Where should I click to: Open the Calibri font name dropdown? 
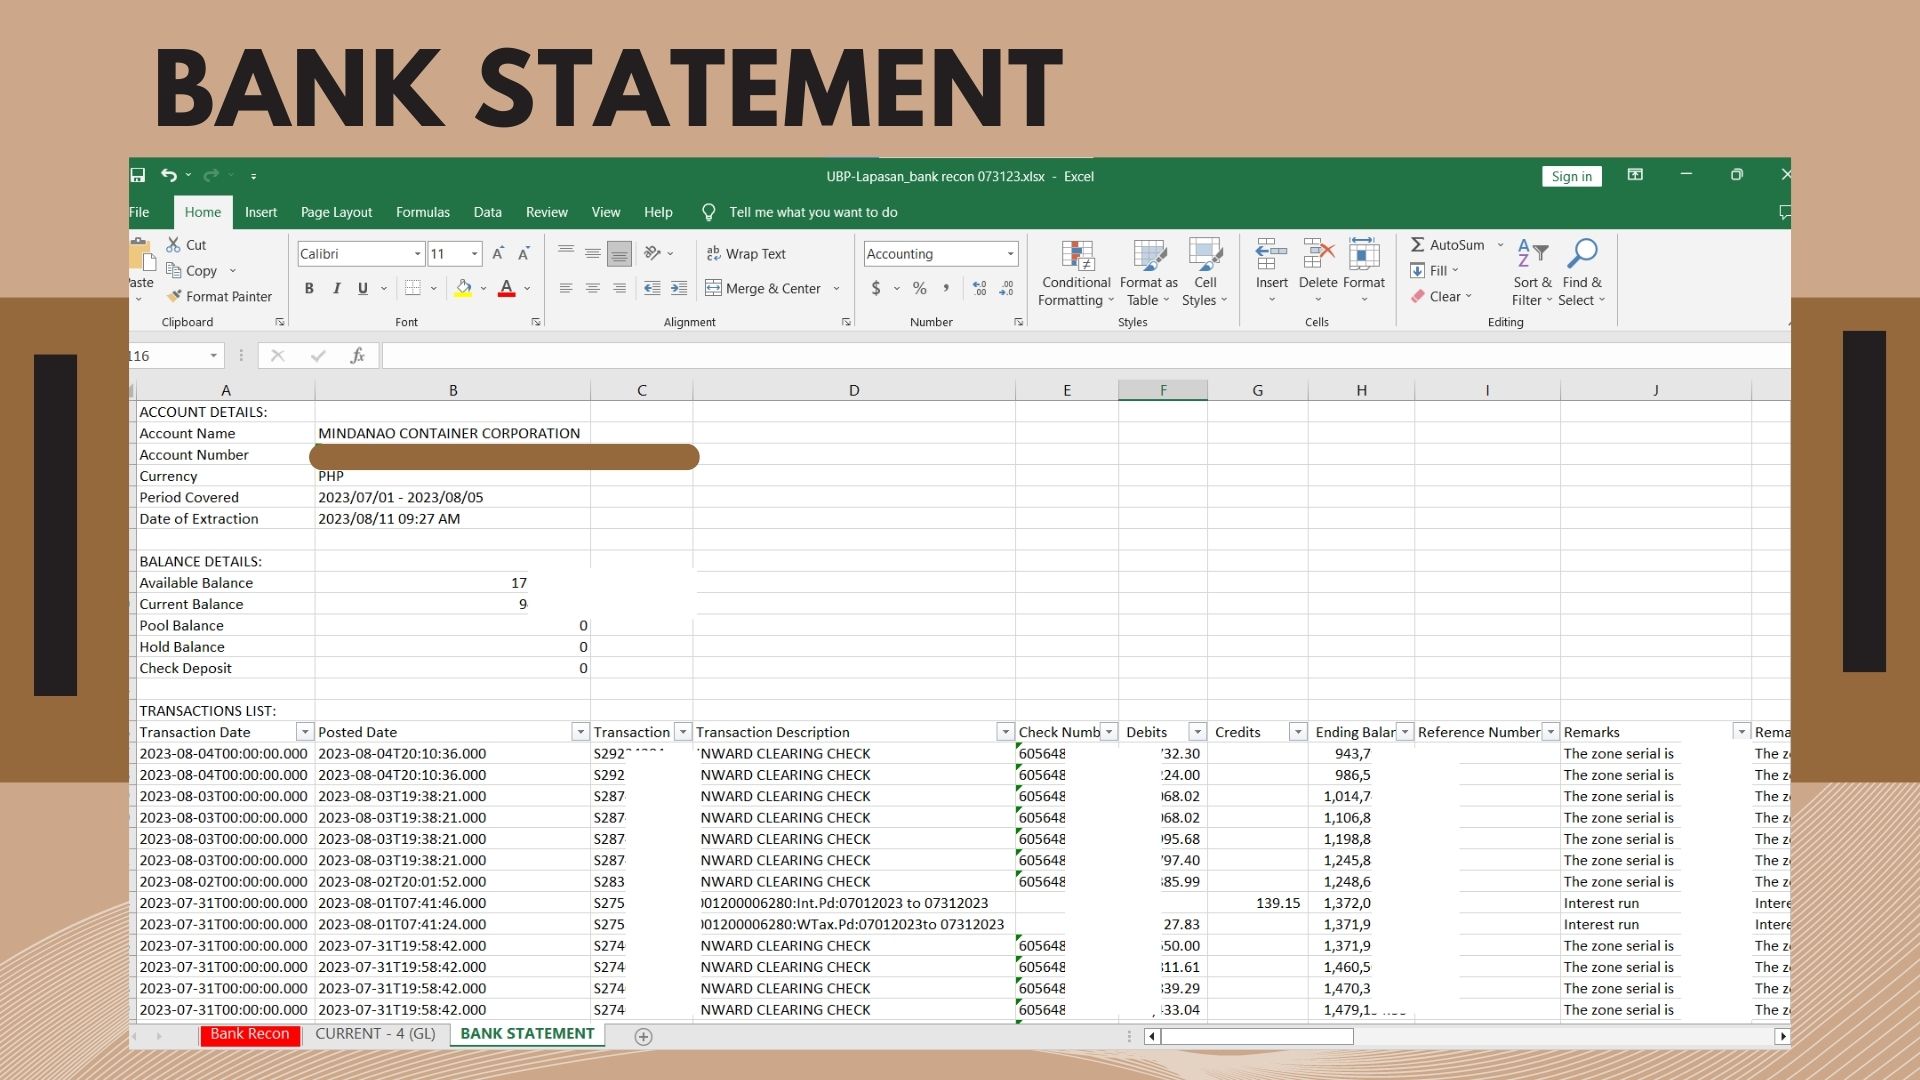click(x=417, y=254)
